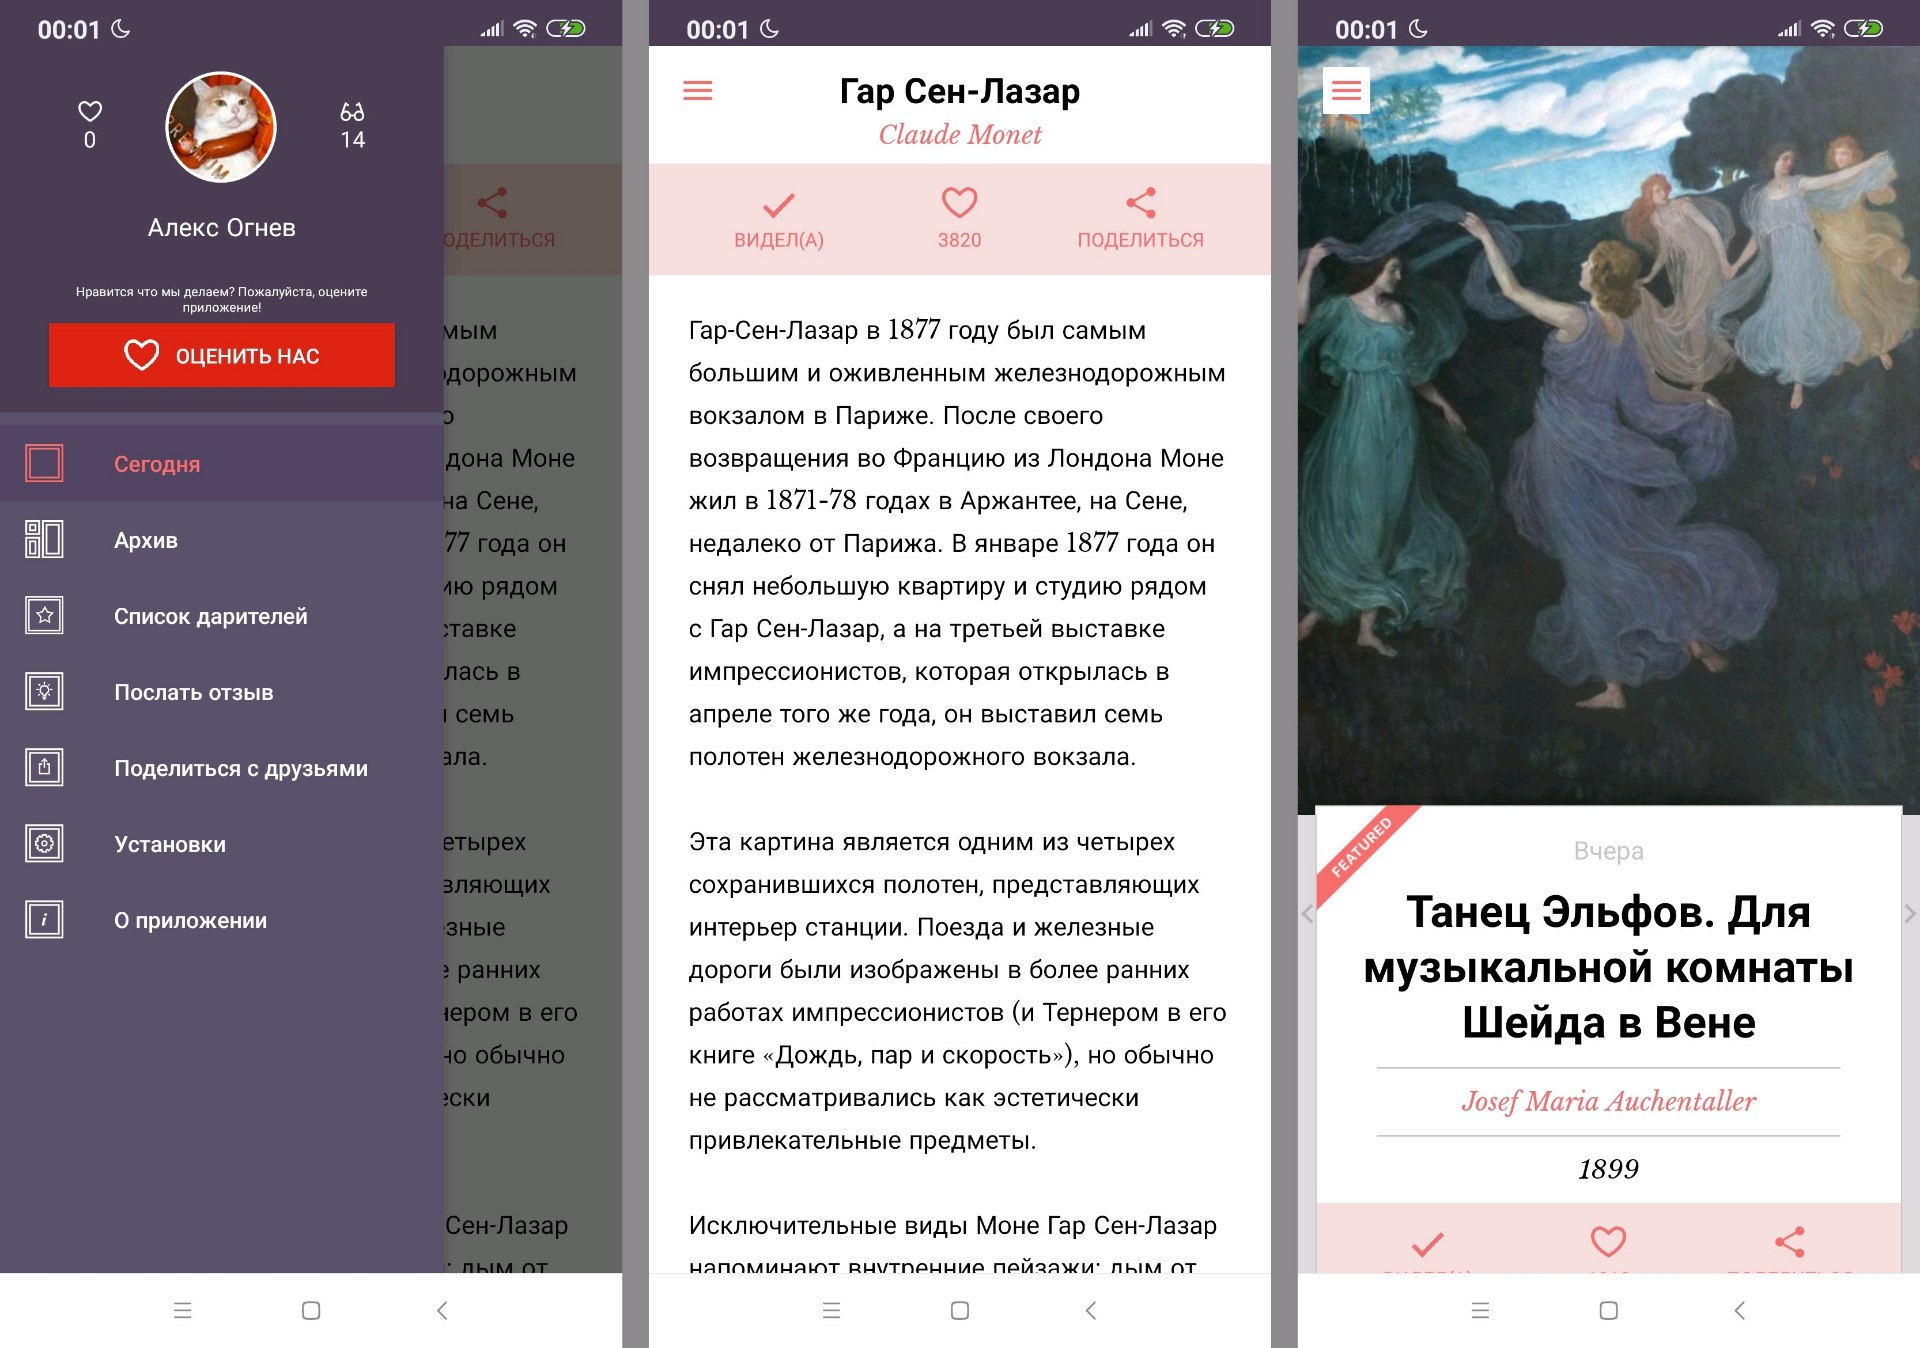Tap Android home button on the middle screen
This screenshot has height=1348, width=1920.
(960, 1310)
